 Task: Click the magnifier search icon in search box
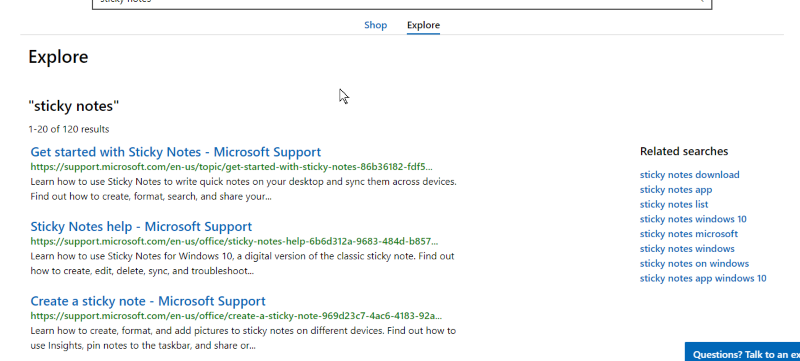tap(701, 2)
